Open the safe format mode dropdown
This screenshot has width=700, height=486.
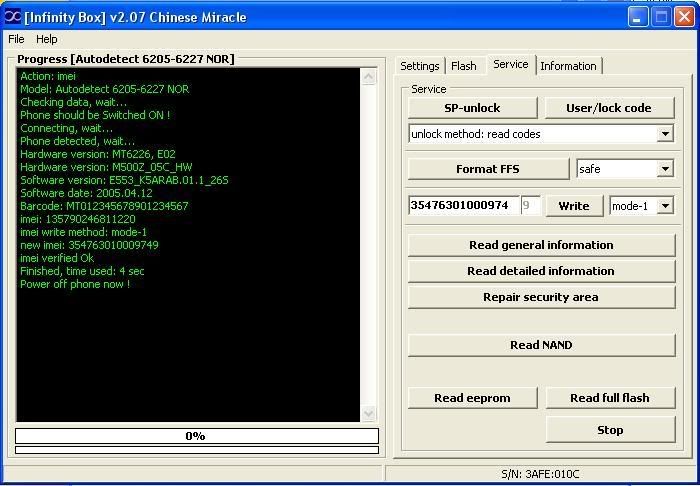click(665, 169)
